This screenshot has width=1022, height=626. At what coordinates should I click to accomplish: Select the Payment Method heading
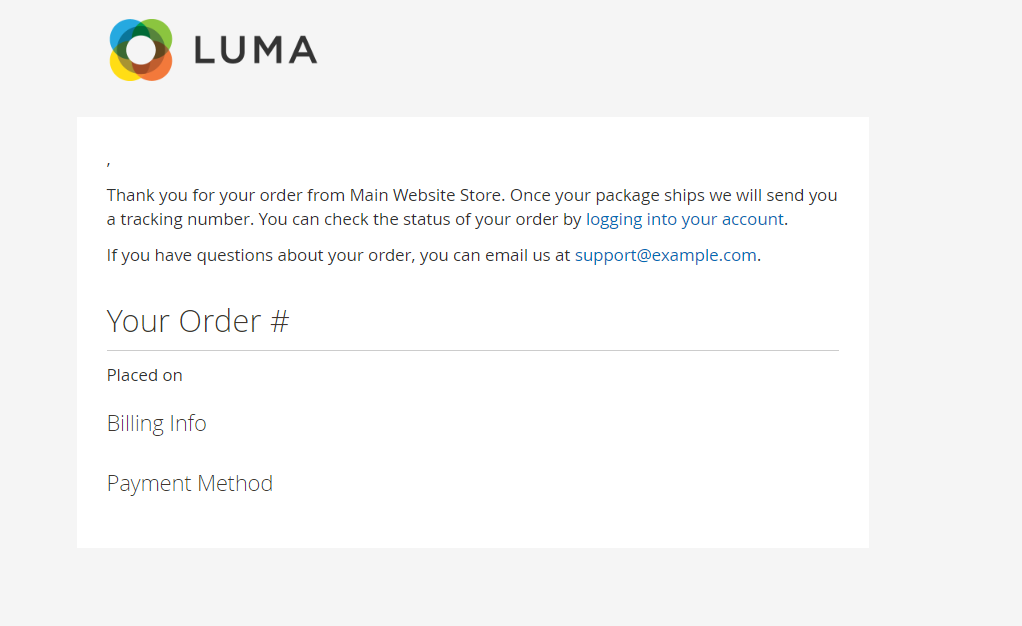coord(190,483)
